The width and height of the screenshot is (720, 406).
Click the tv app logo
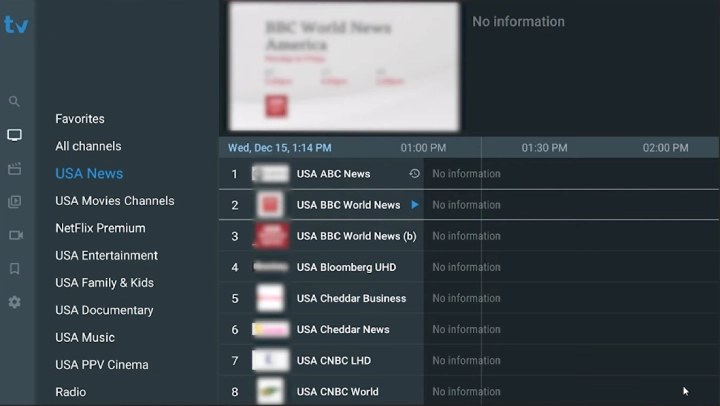16,25
